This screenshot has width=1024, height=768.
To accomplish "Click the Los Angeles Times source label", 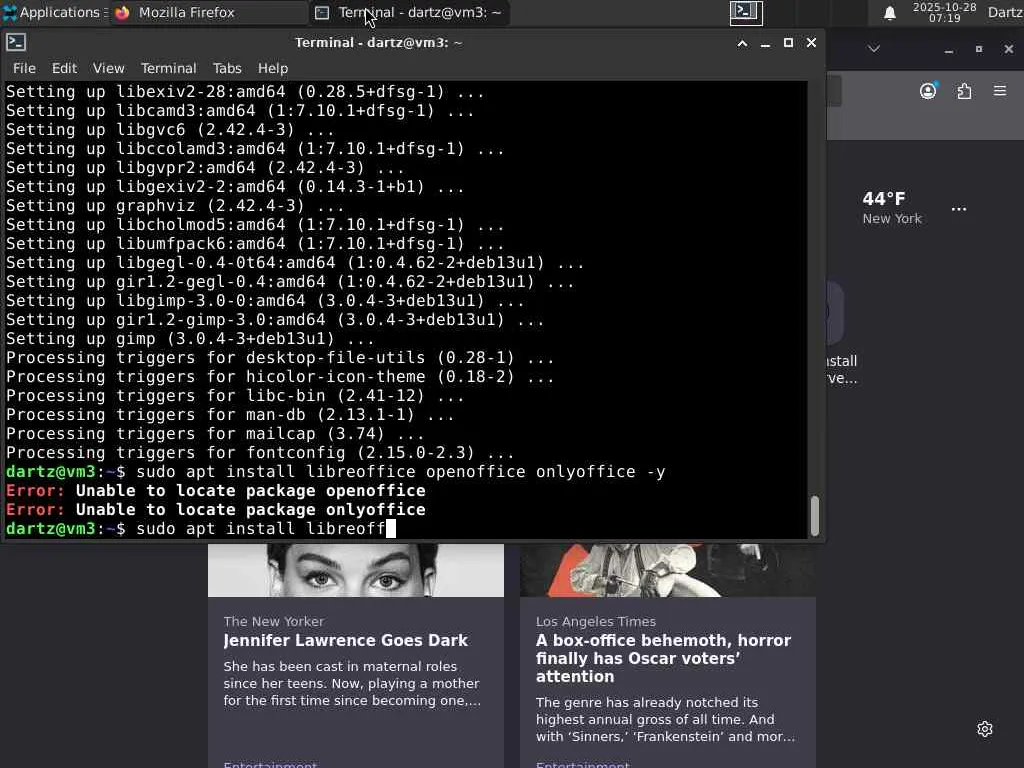I will click(x=596, y=621).
